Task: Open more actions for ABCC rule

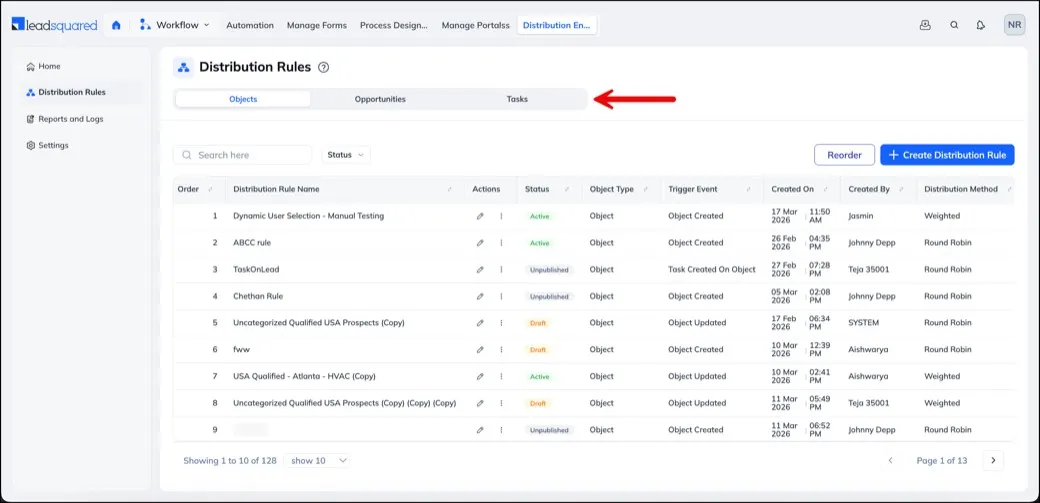Action: coord(501,243)
